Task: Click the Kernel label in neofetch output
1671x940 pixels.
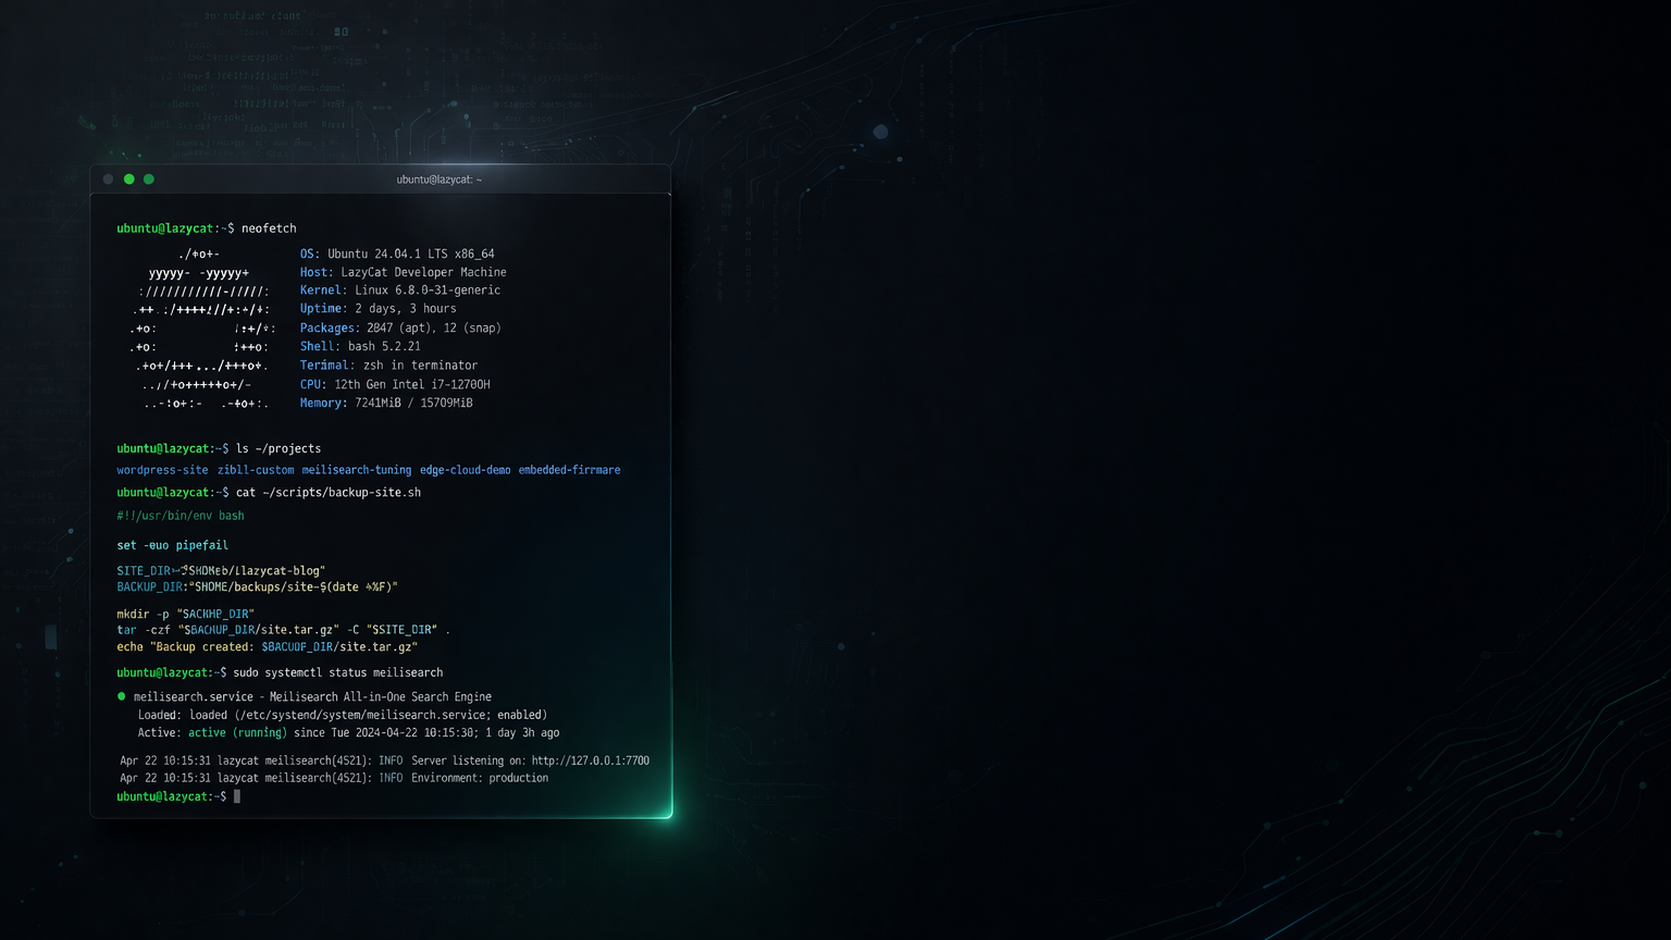Action: tap(323, 290)
